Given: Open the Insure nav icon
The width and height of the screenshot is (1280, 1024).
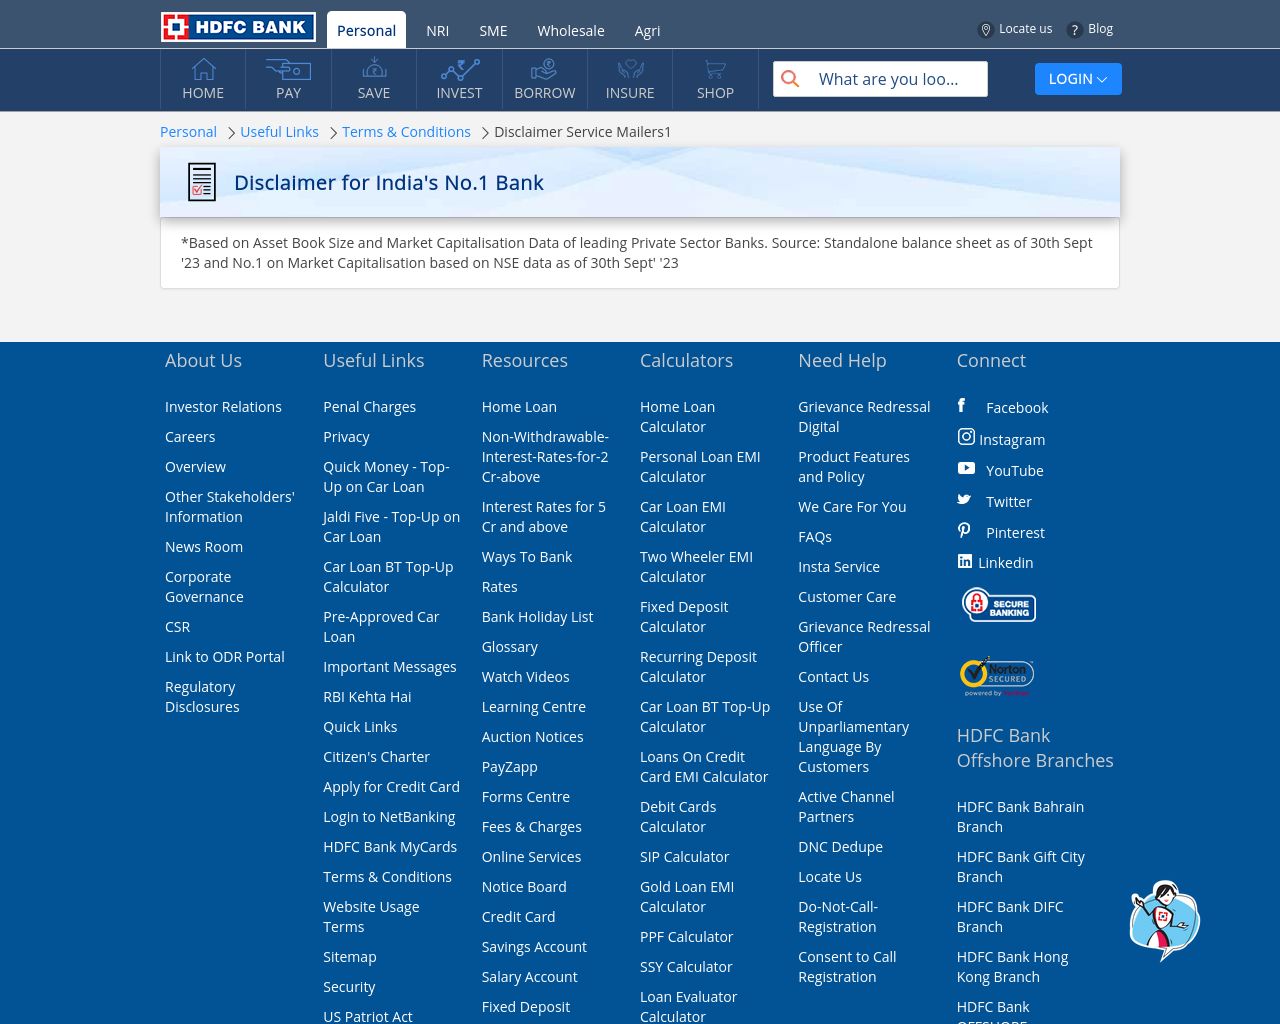Looking at the screenshot, I should click(x=630, y=69).
